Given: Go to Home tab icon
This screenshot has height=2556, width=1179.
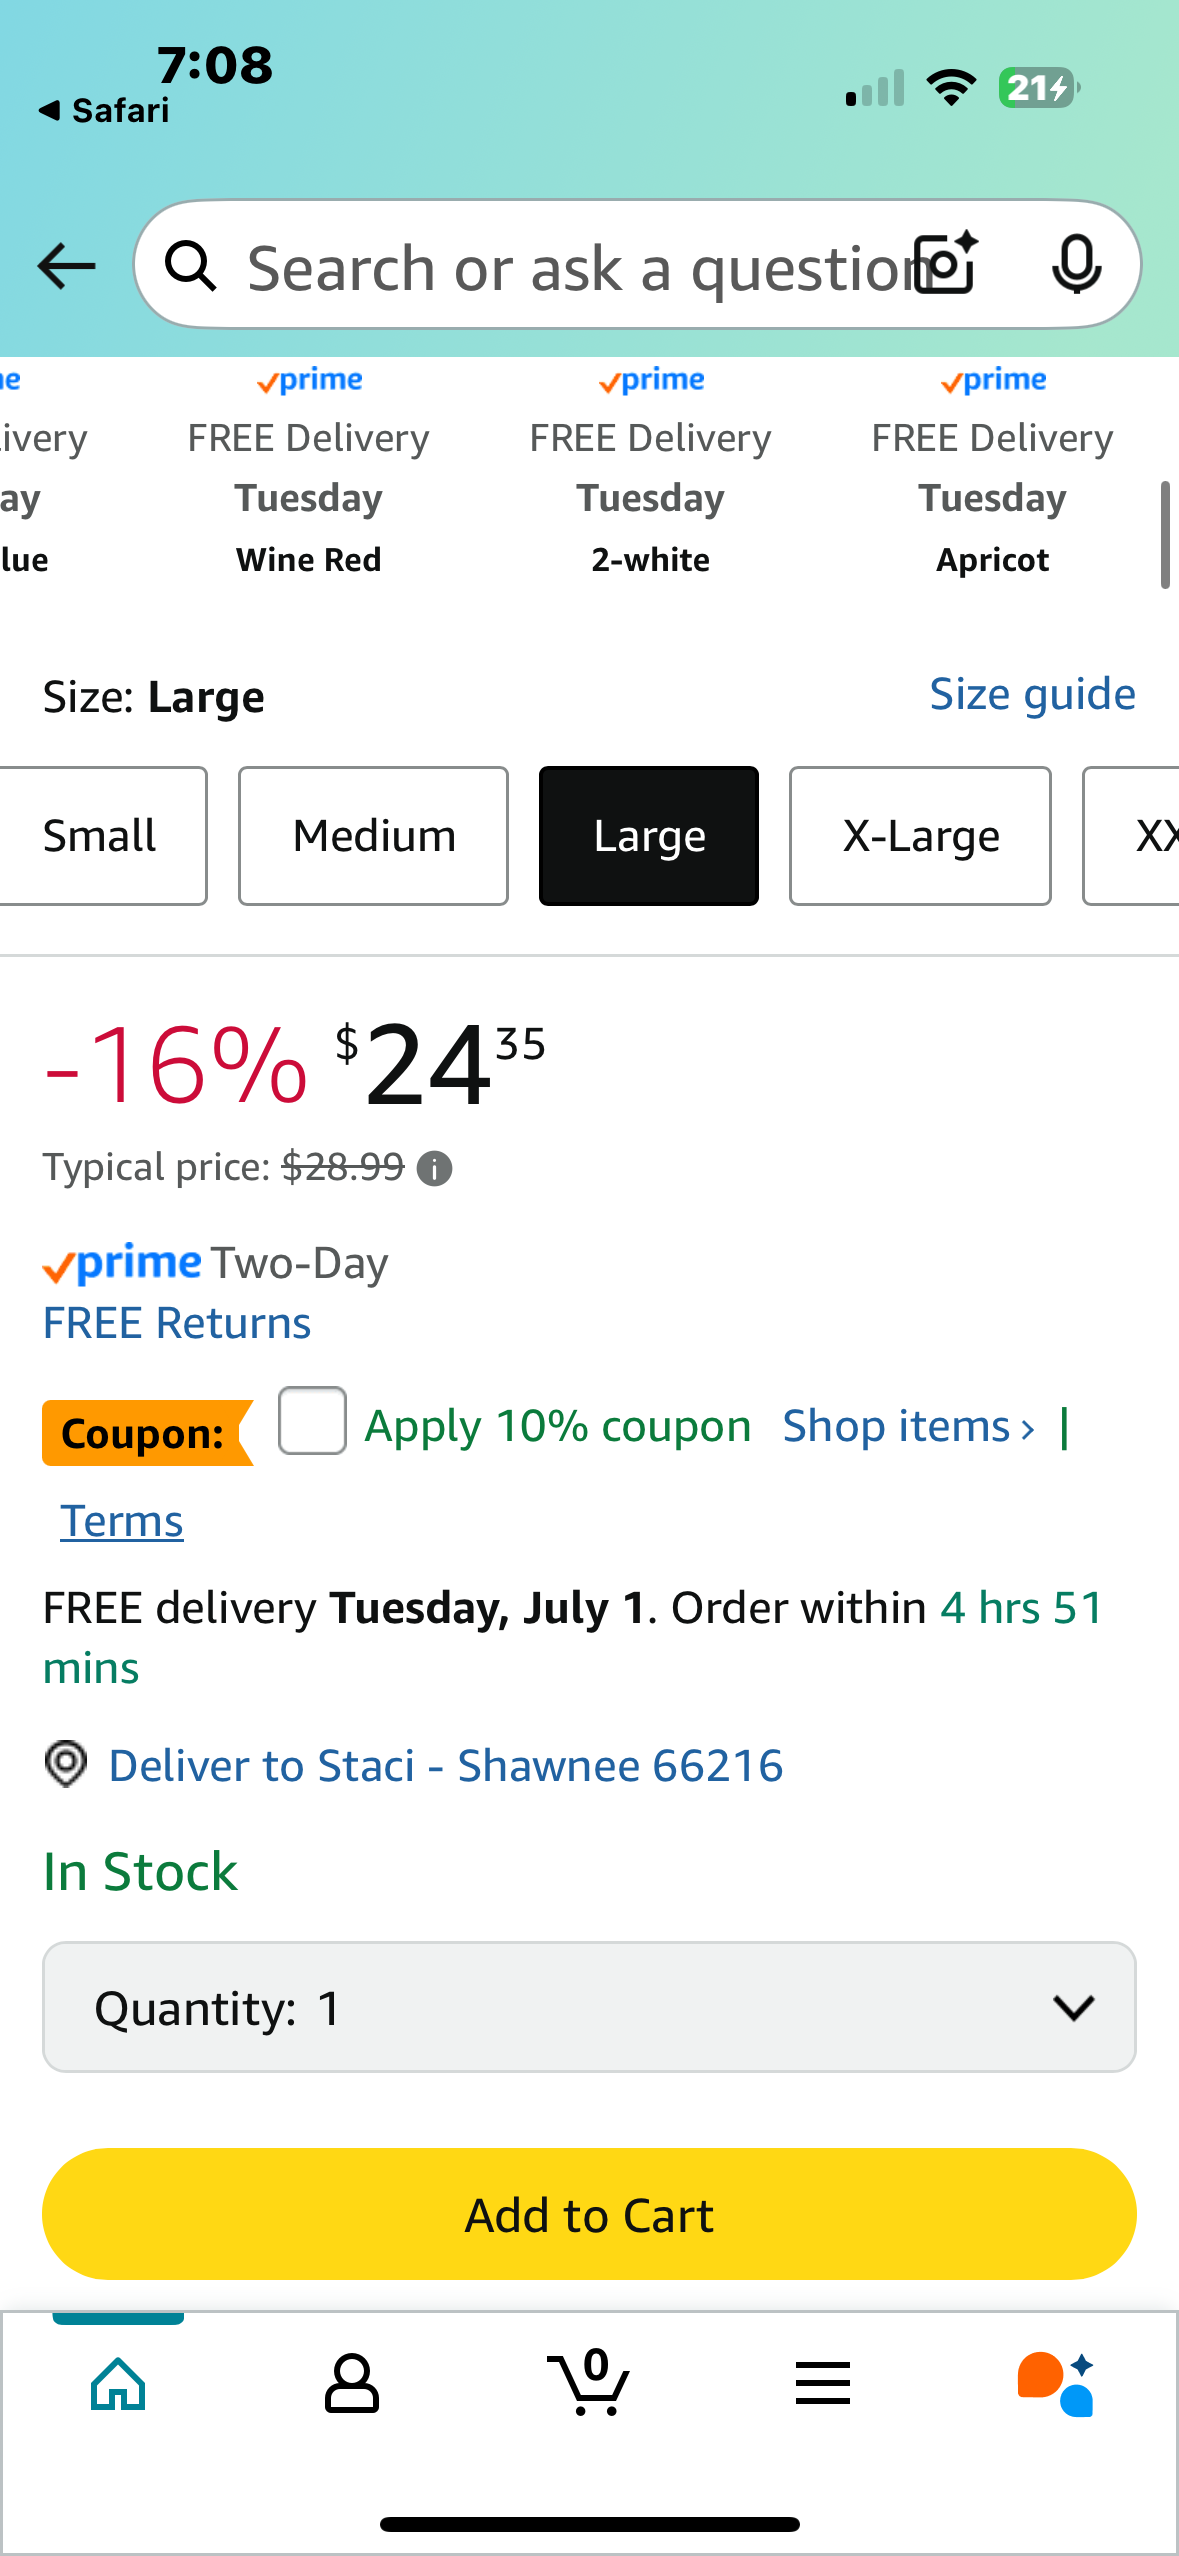Looking at the screenshot, I should 118,2384.
